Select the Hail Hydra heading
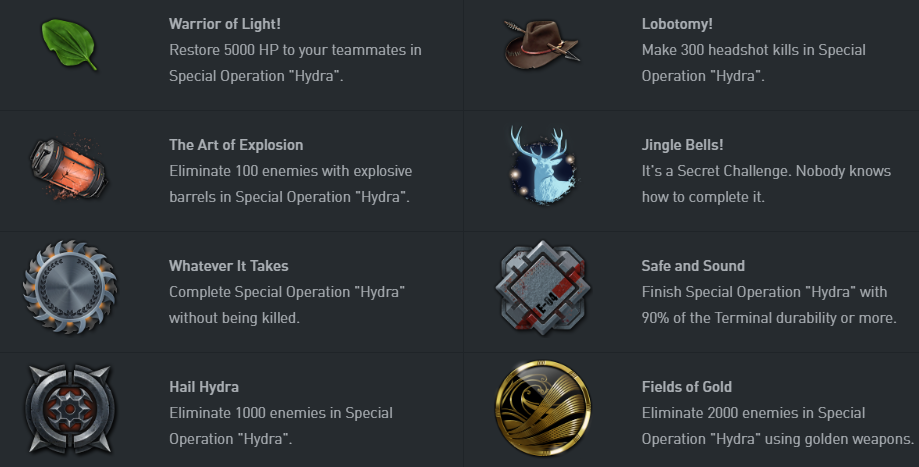The image size is (919, 467). (204, 387)
